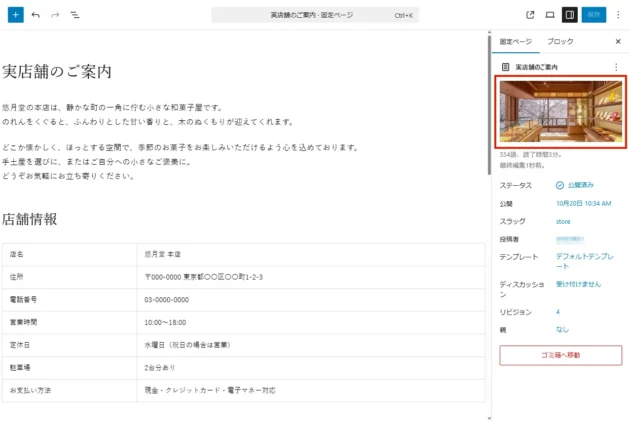Open the block inserter plus button
The height and width of the screenshot is (421, 630).
pyautogui.click(x=15, y=15)
